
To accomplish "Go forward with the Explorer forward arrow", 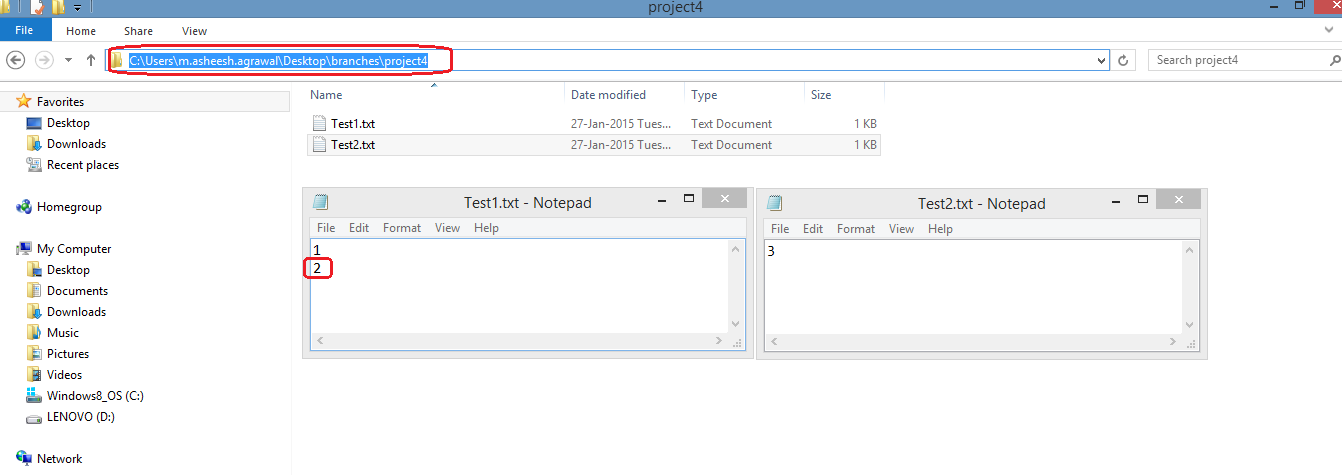I will (x=43, y=60).
